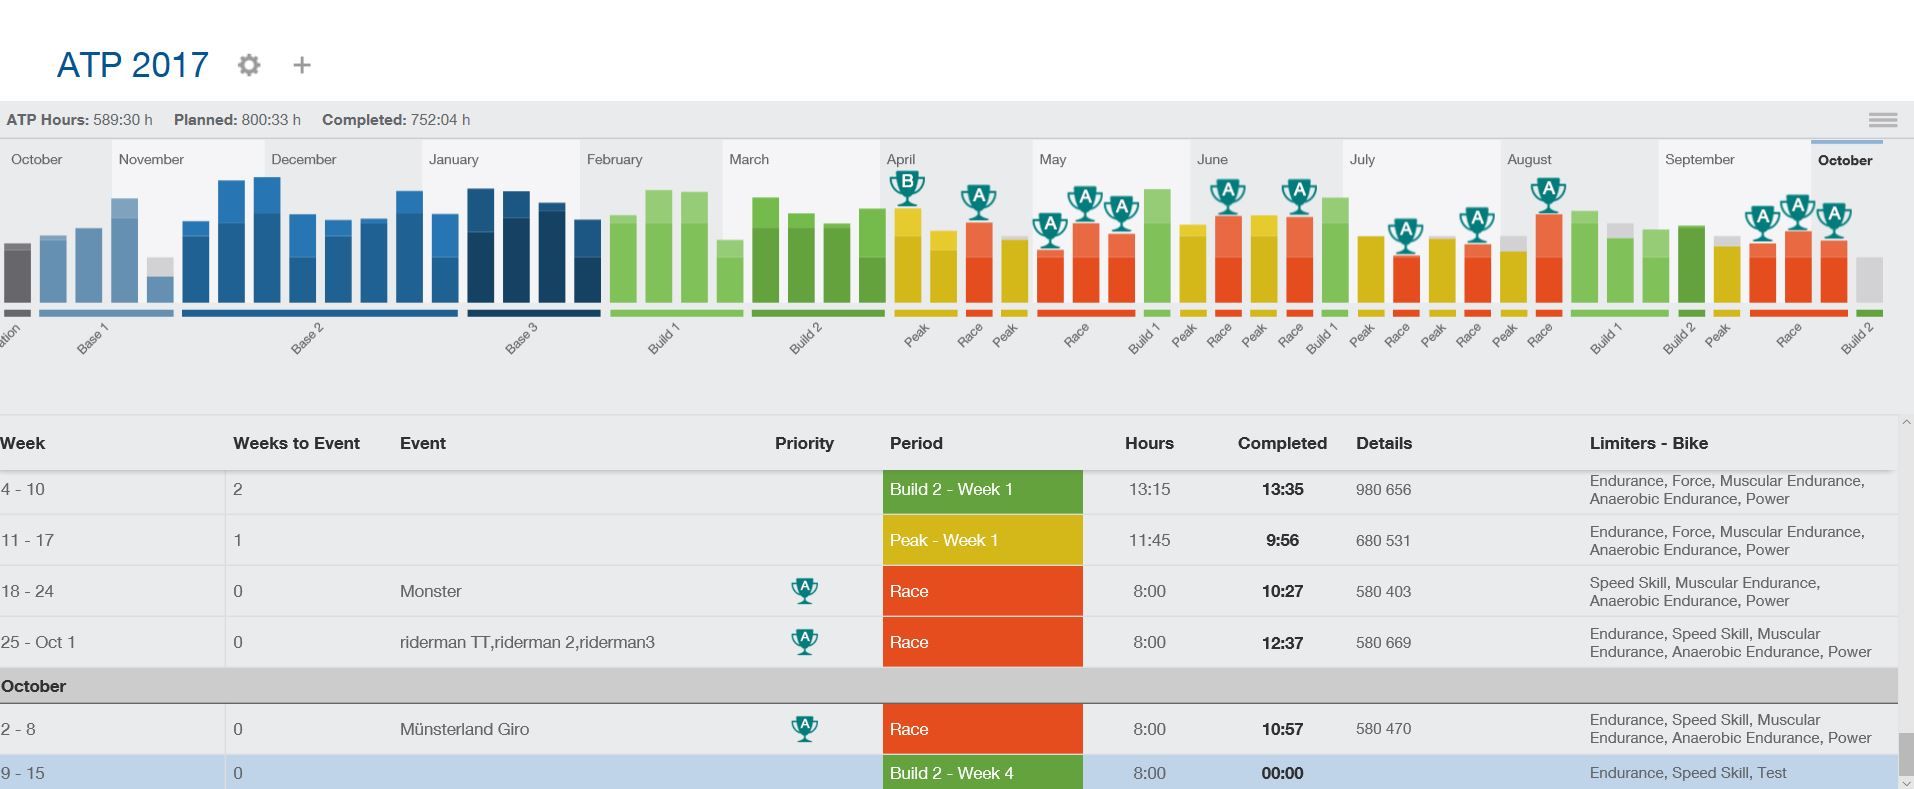The height and width of the screenshot is (789, 1914).
Task: Select the Base 3 period label
Action: point(521,339)
